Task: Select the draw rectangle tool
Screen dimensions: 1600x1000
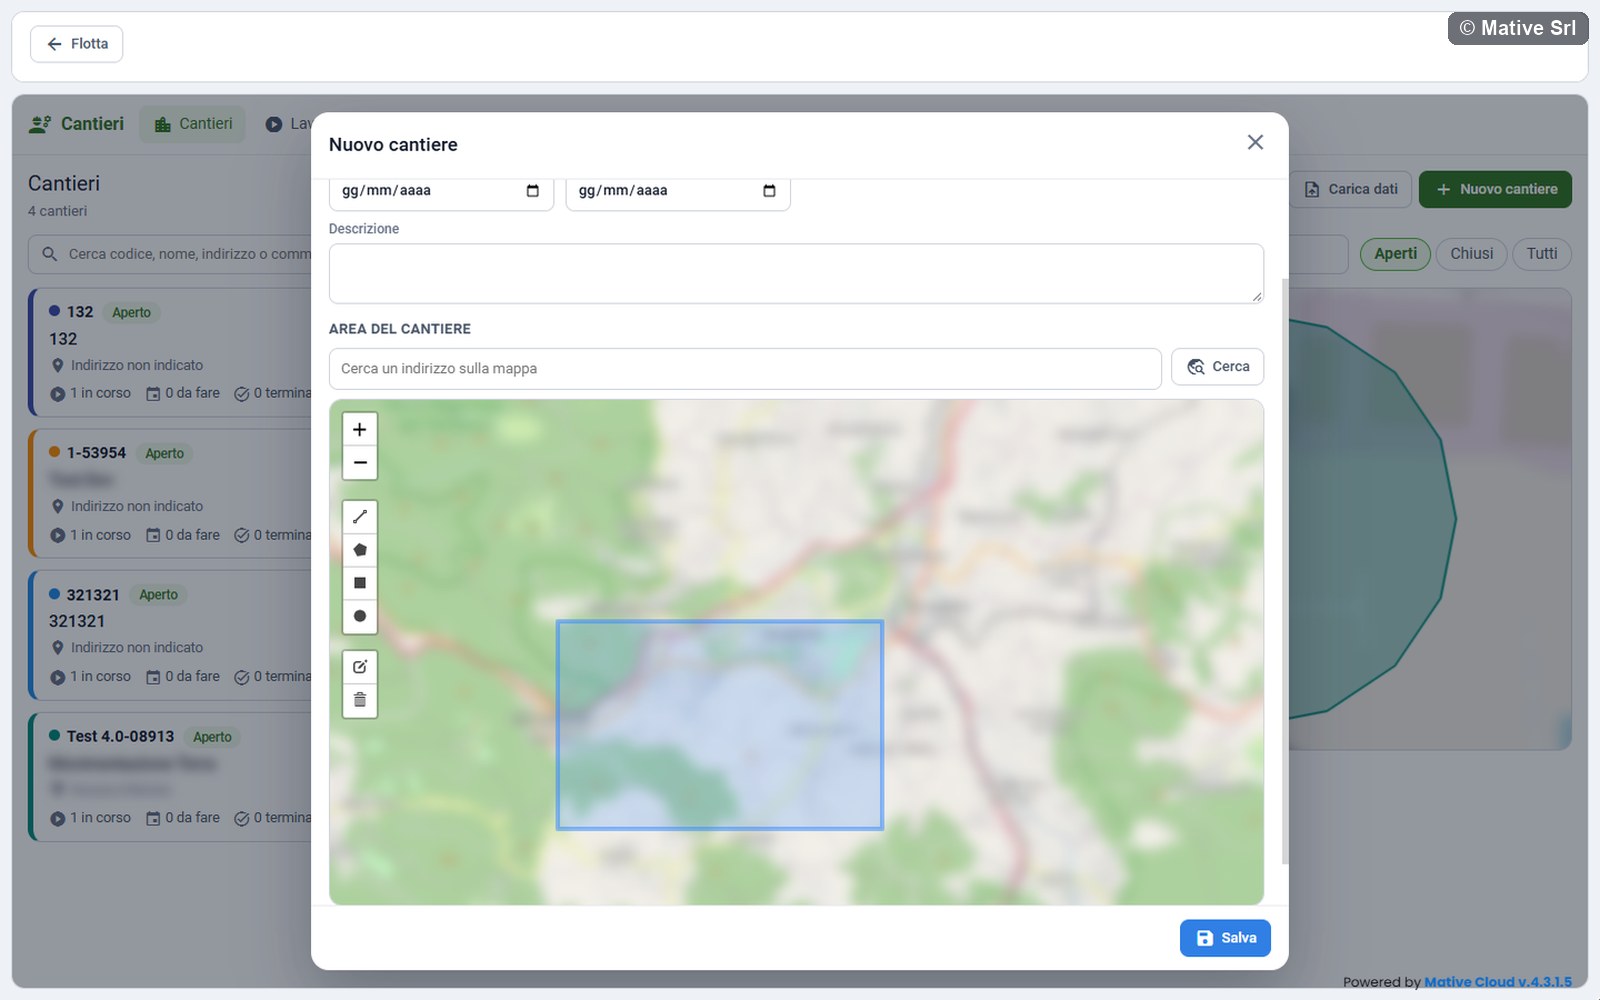Action: click(x=360, y=583)
